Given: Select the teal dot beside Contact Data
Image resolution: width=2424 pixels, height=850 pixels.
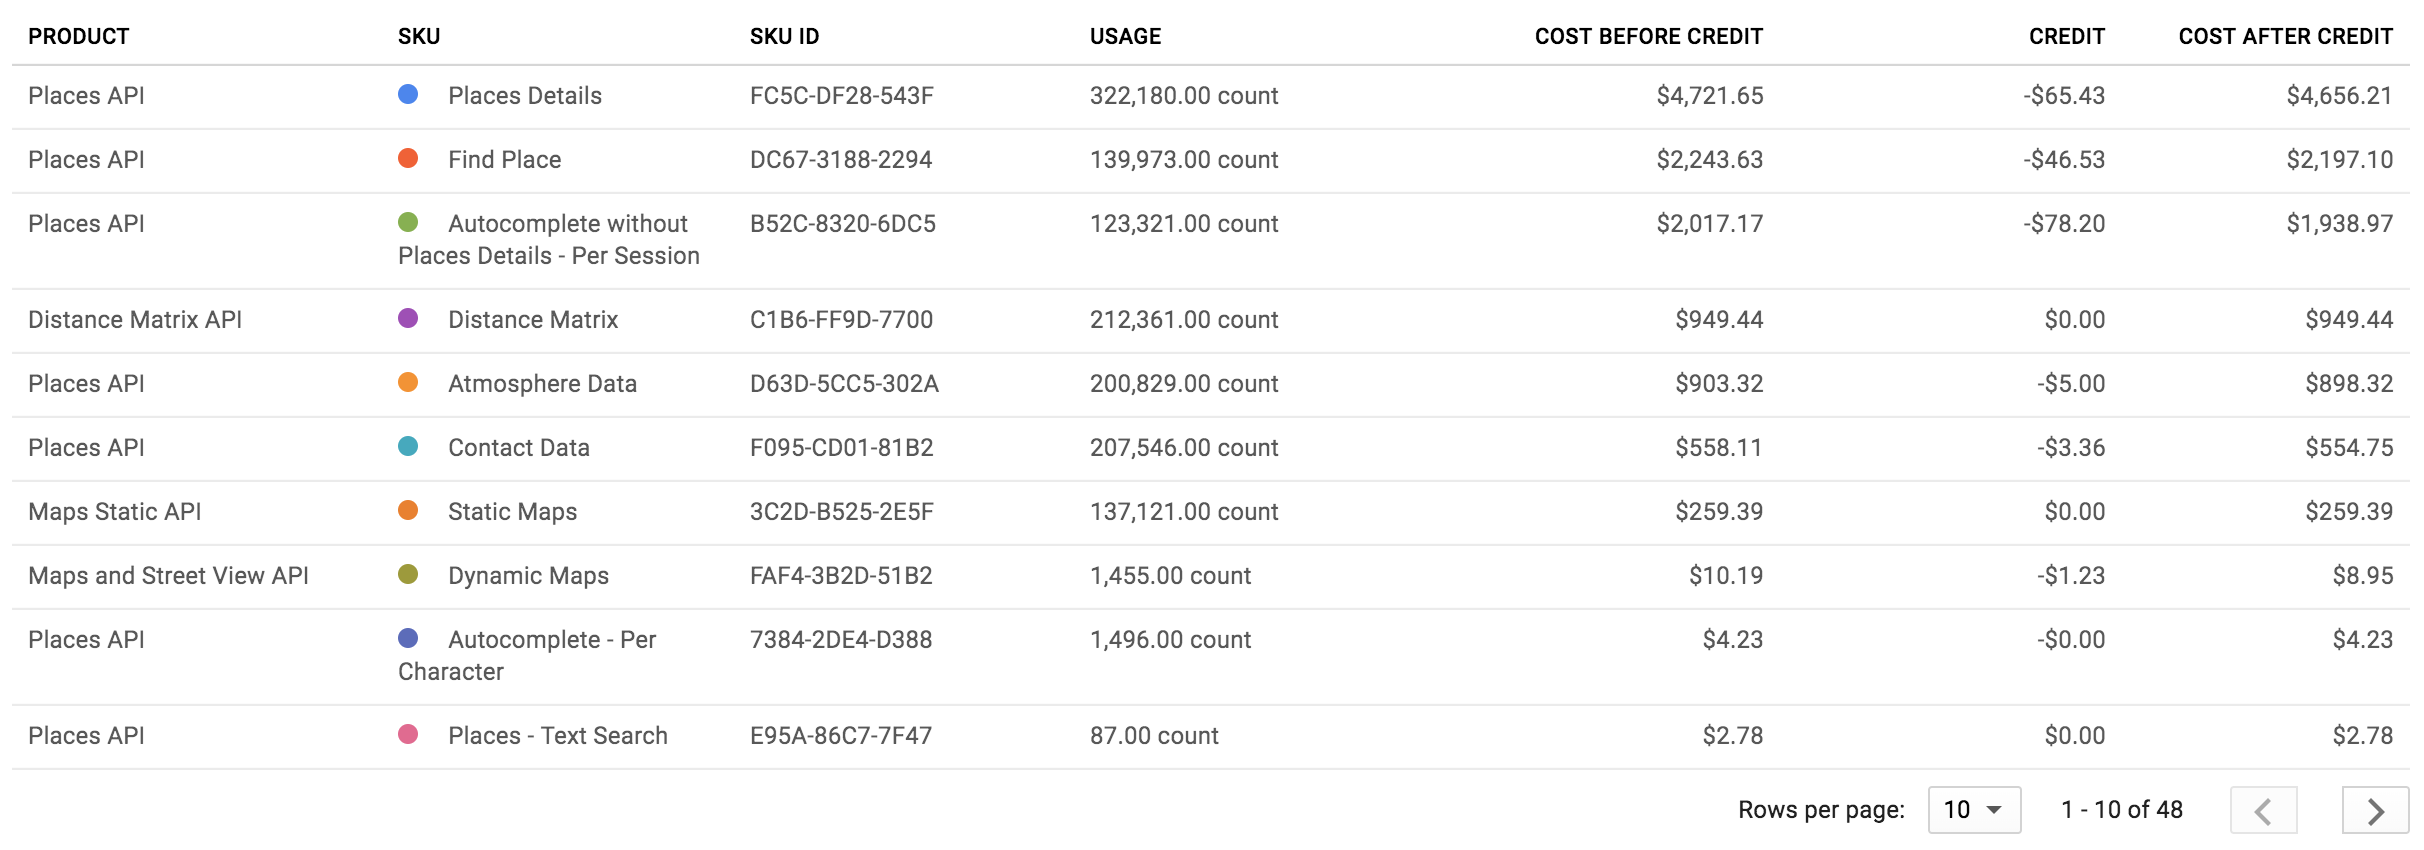Looking at the screenshot, I should [409, 447].
